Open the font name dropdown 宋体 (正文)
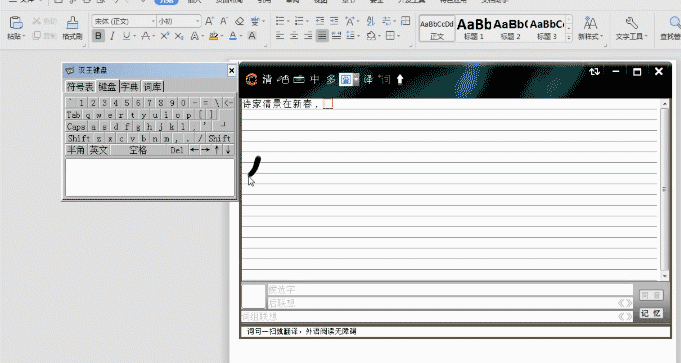The image size is (681, 363). 124,21
